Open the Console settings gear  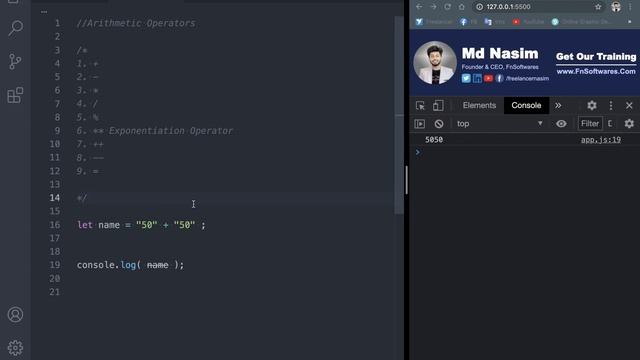629,124
